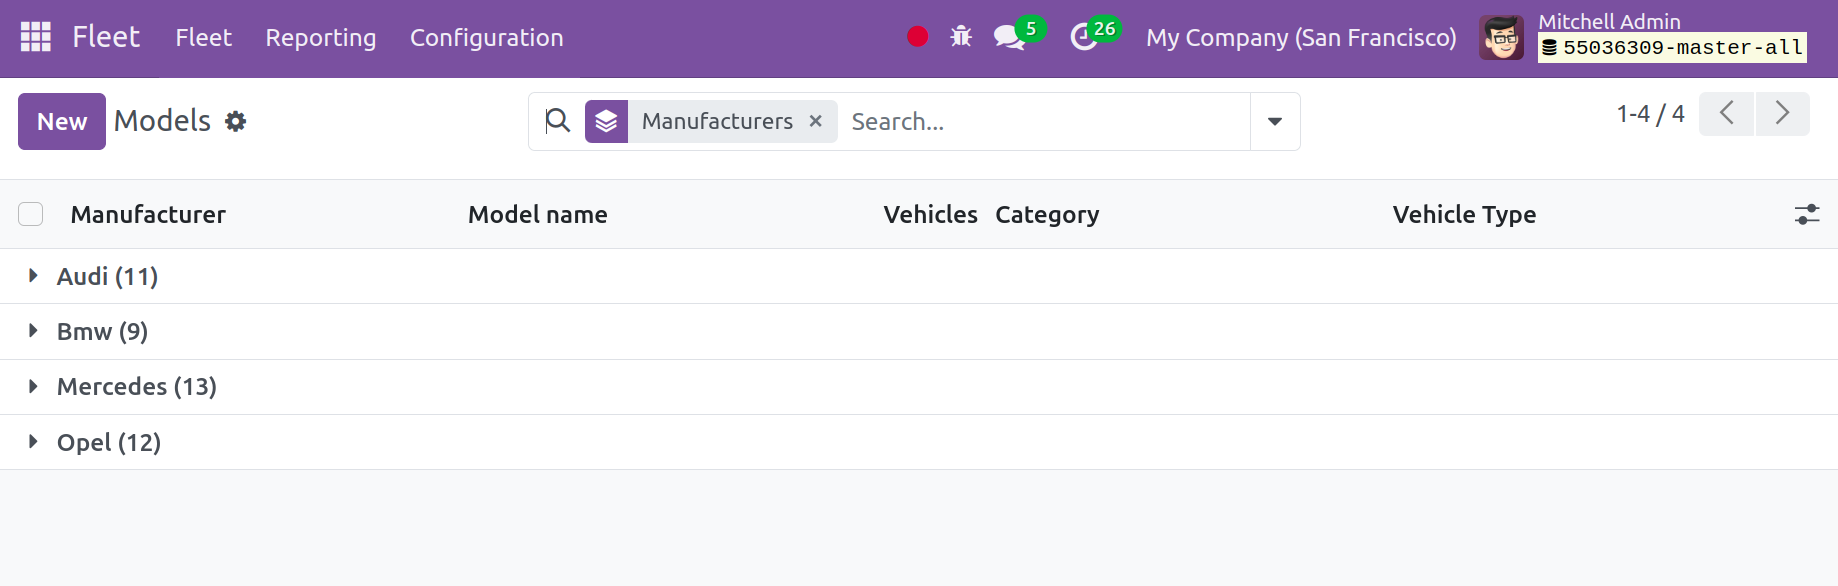Click the Models breadcrumb title

click(x=162, y=121)
